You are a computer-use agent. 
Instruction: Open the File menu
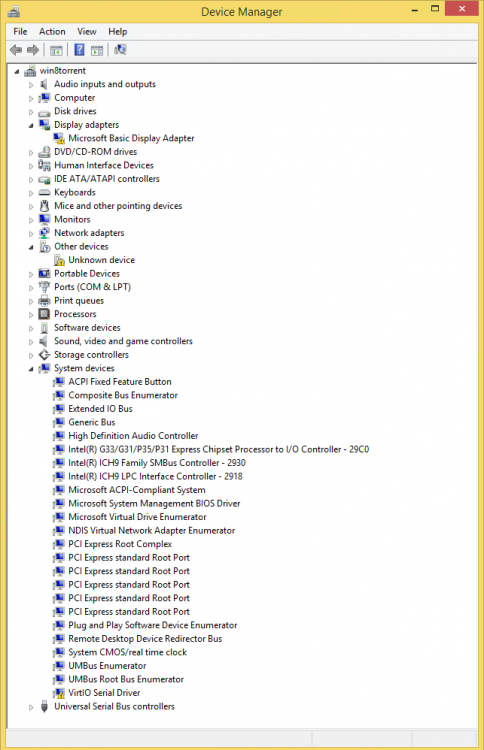coord(20,32)
